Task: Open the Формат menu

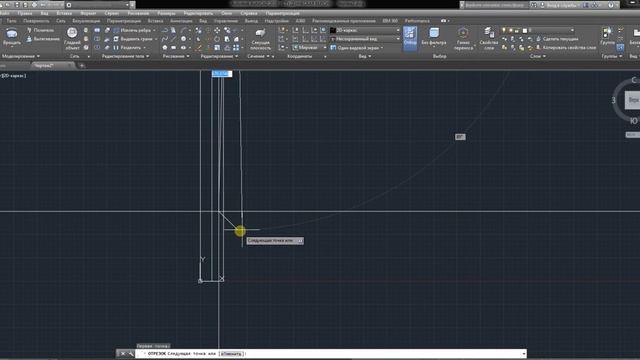Action: tap(88, 13)
